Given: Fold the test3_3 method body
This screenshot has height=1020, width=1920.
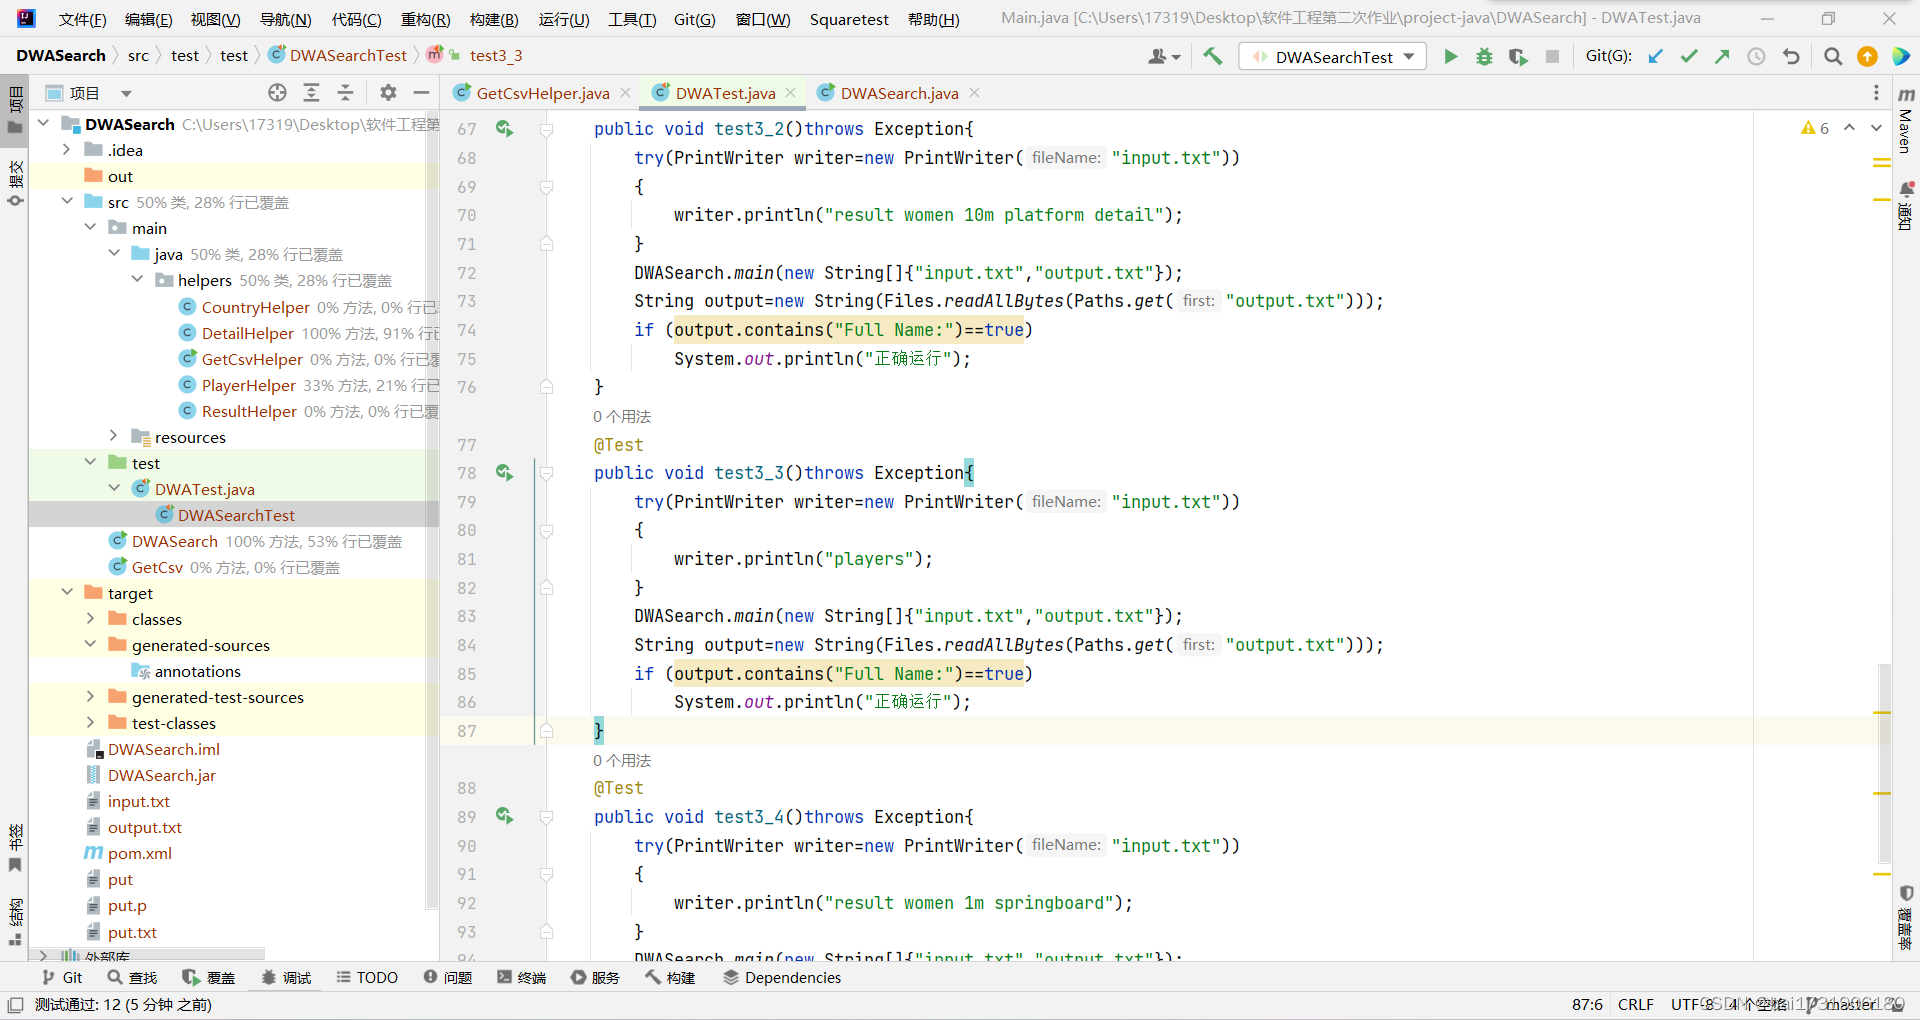Looking at the screenshot, I should 547,473.
